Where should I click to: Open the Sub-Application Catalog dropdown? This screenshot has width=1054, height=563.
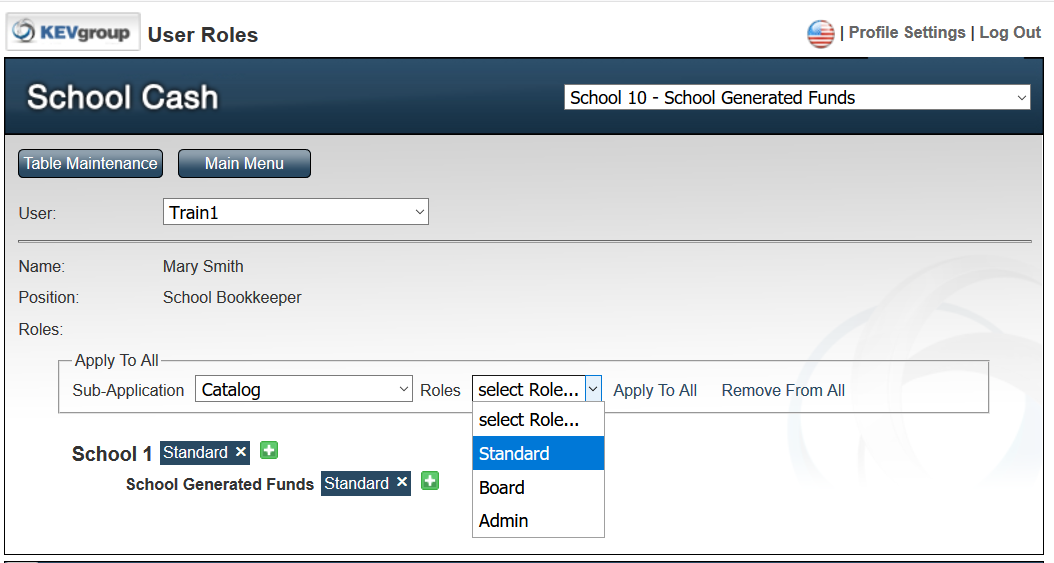304,389
